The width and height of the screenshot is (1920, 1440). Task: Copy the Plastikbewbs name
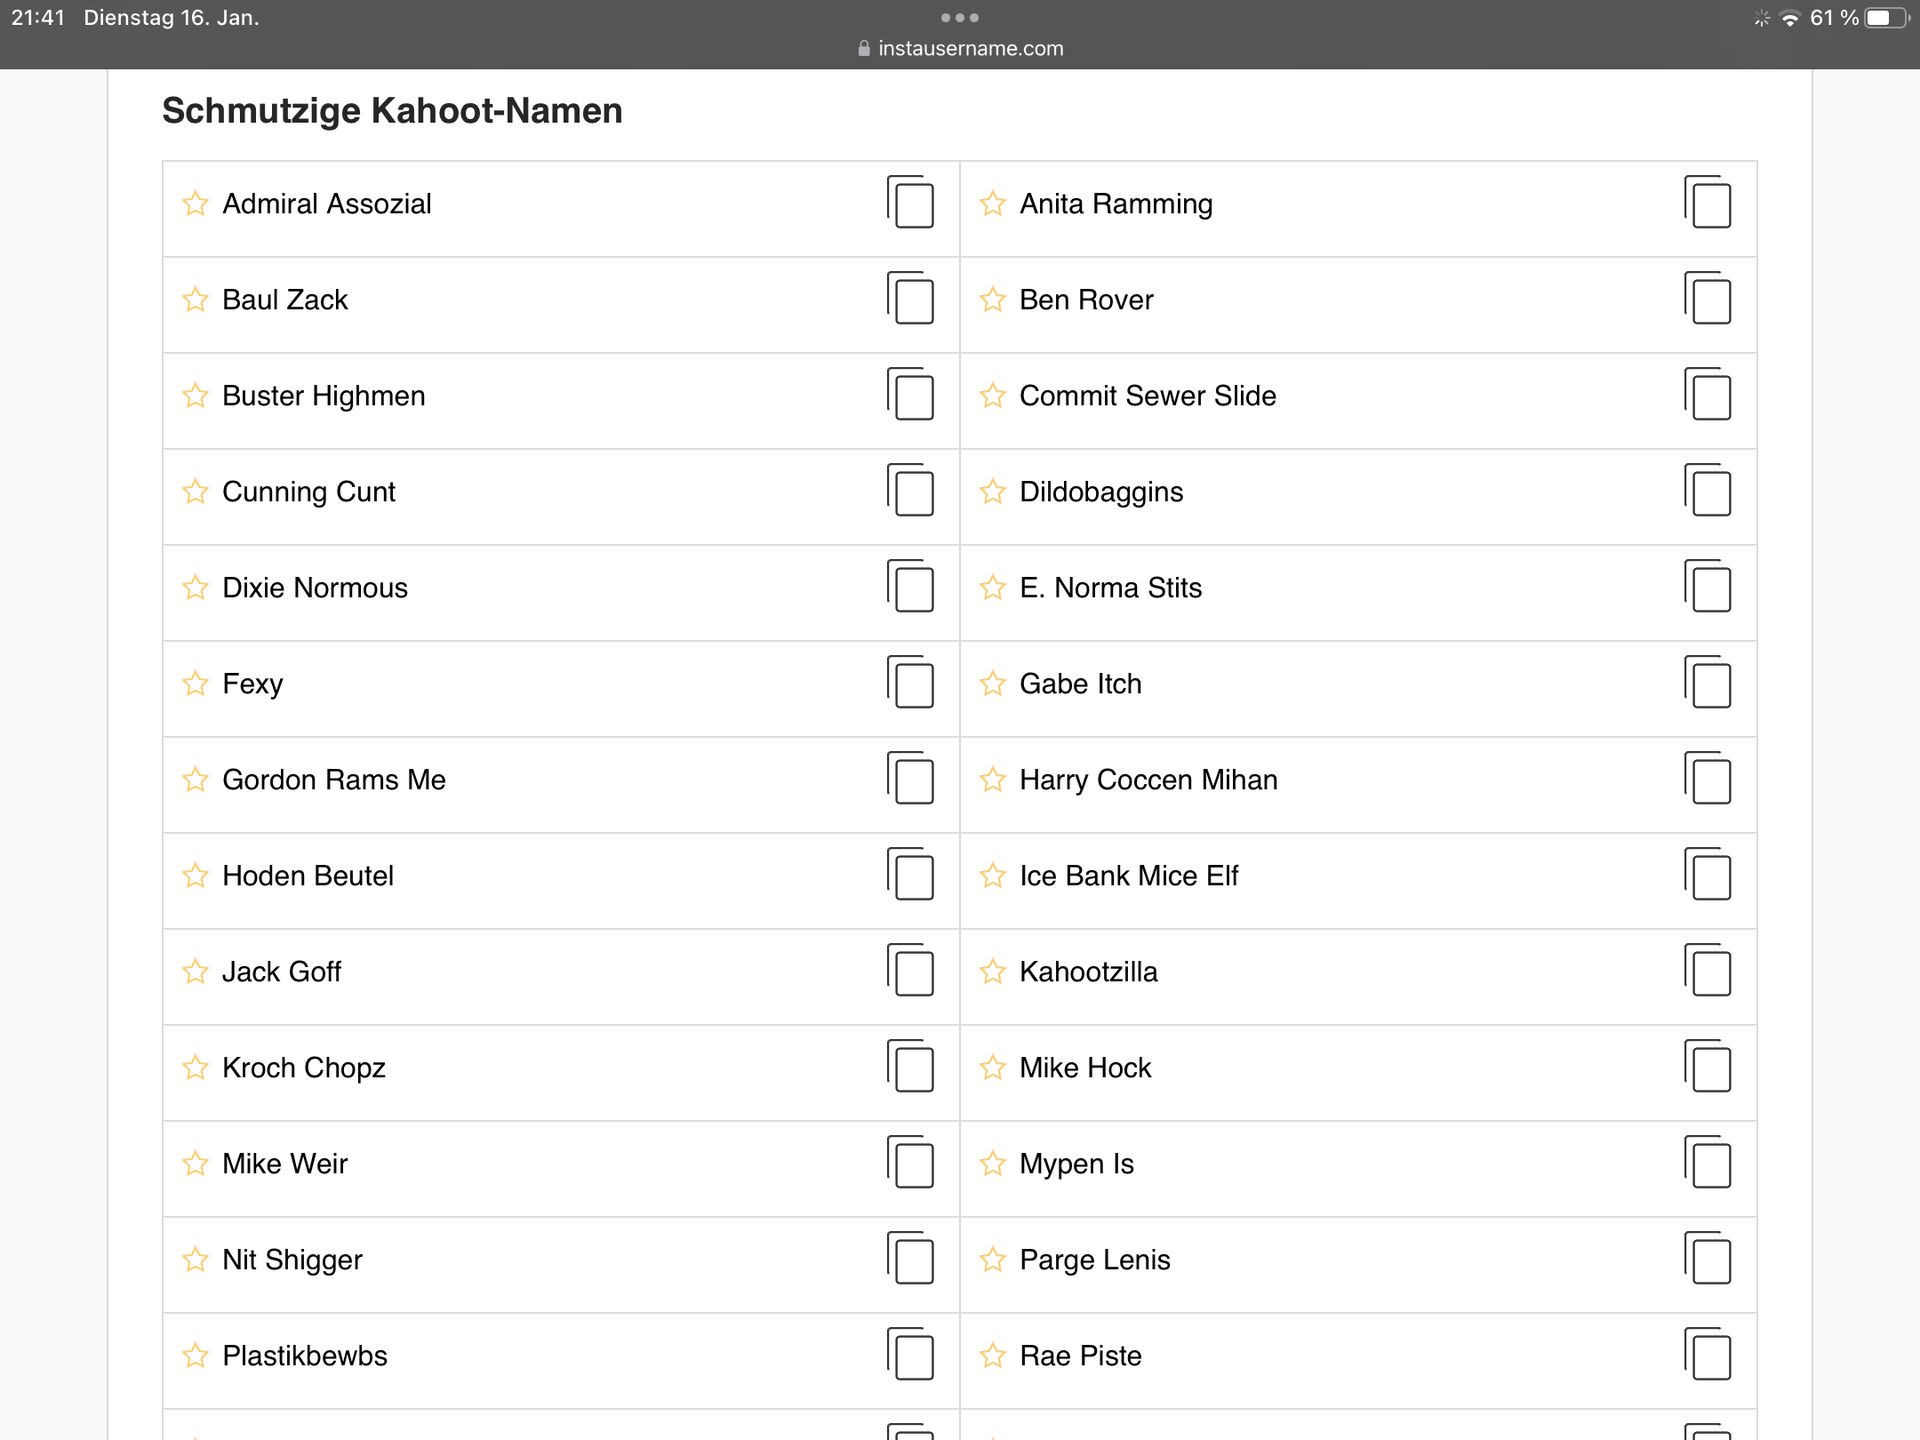coord(910,1355)
